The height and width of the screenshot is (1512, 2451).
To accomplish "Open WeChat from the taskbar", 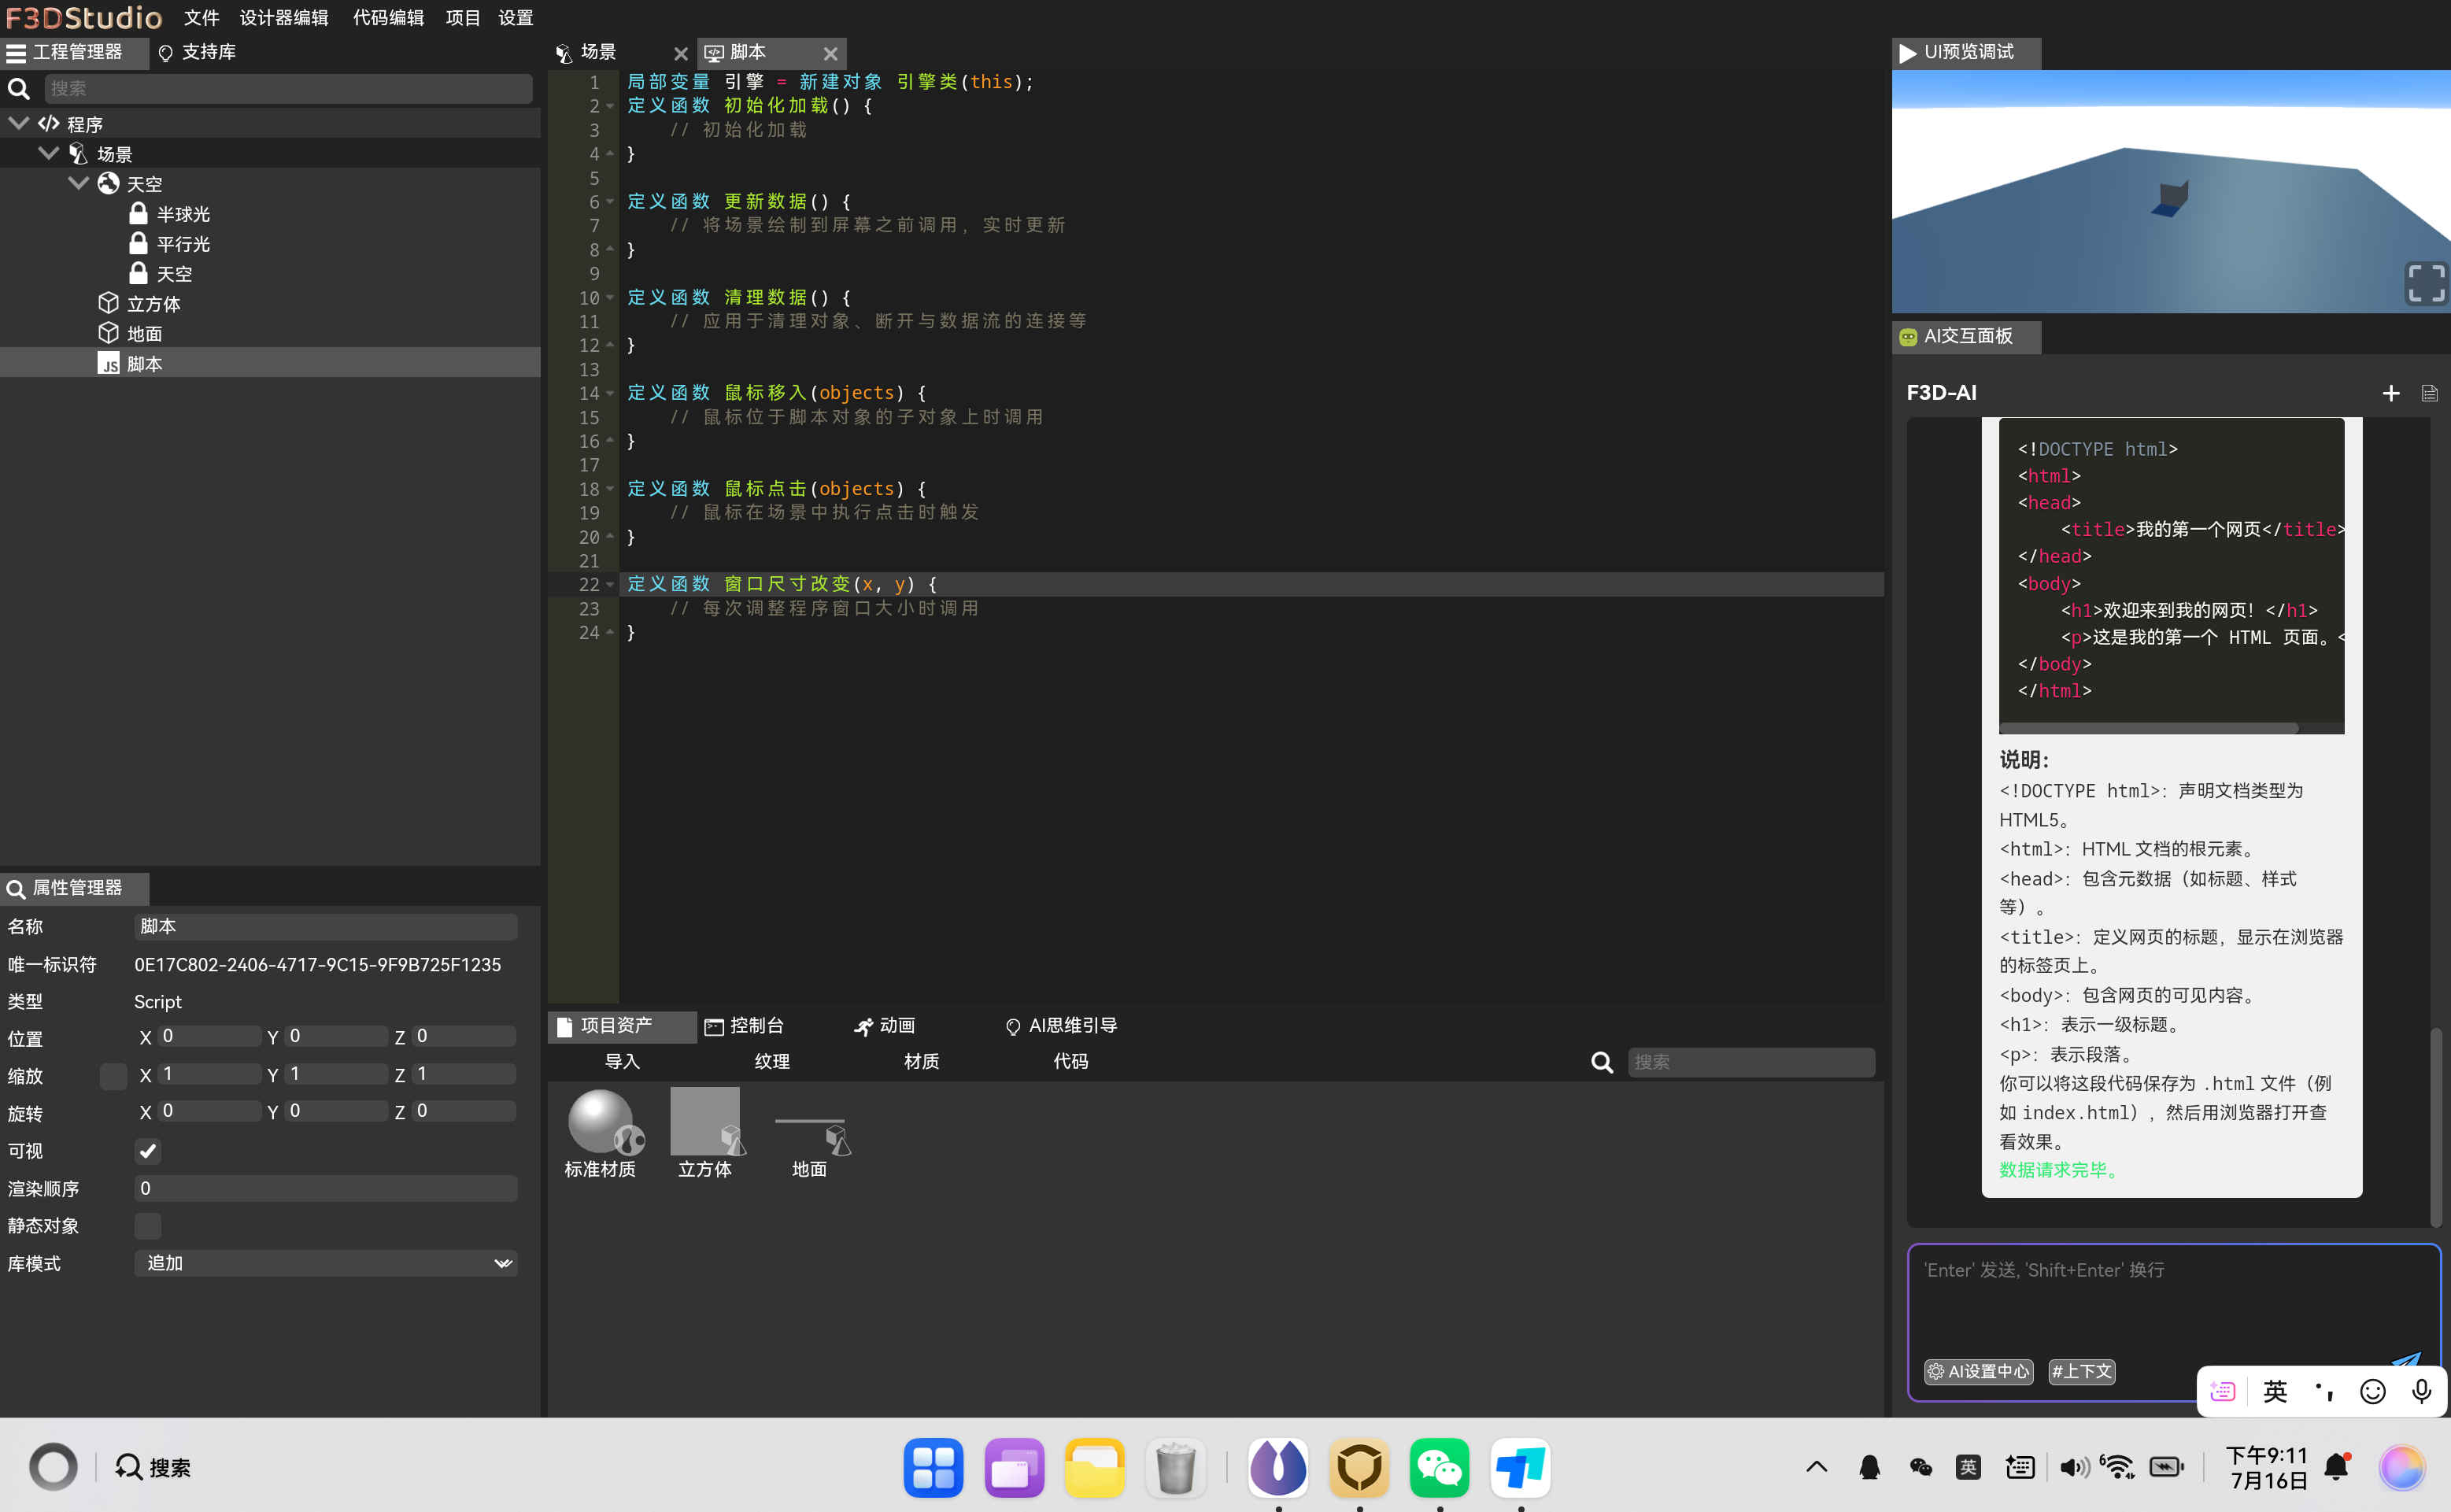I will (1439, 1467).
